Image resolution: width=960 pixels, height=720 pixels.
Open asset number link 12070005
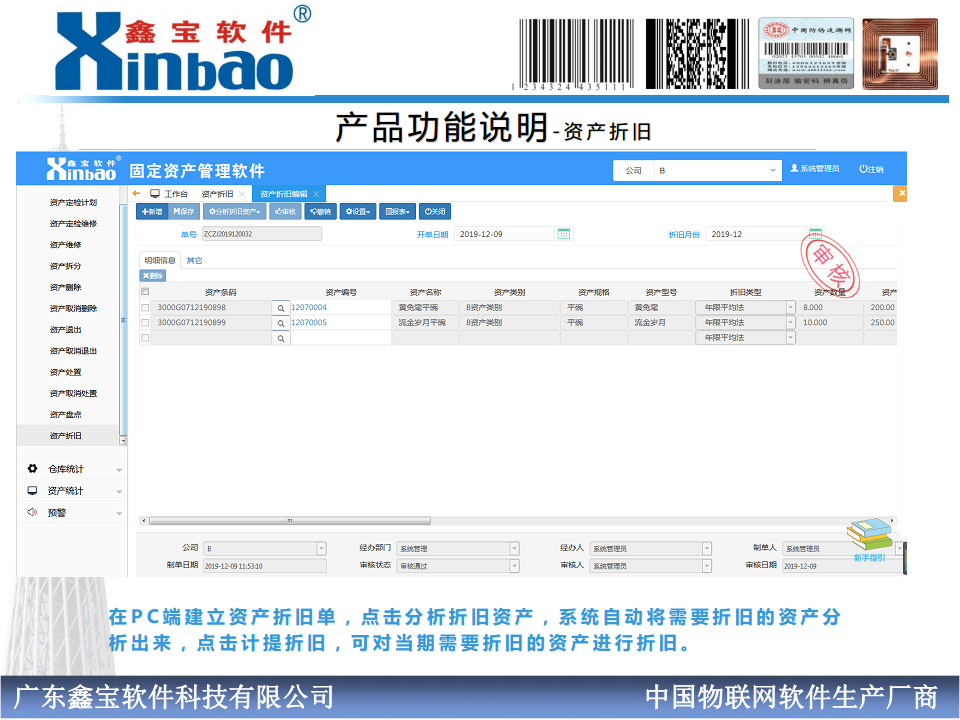[309, 322]
